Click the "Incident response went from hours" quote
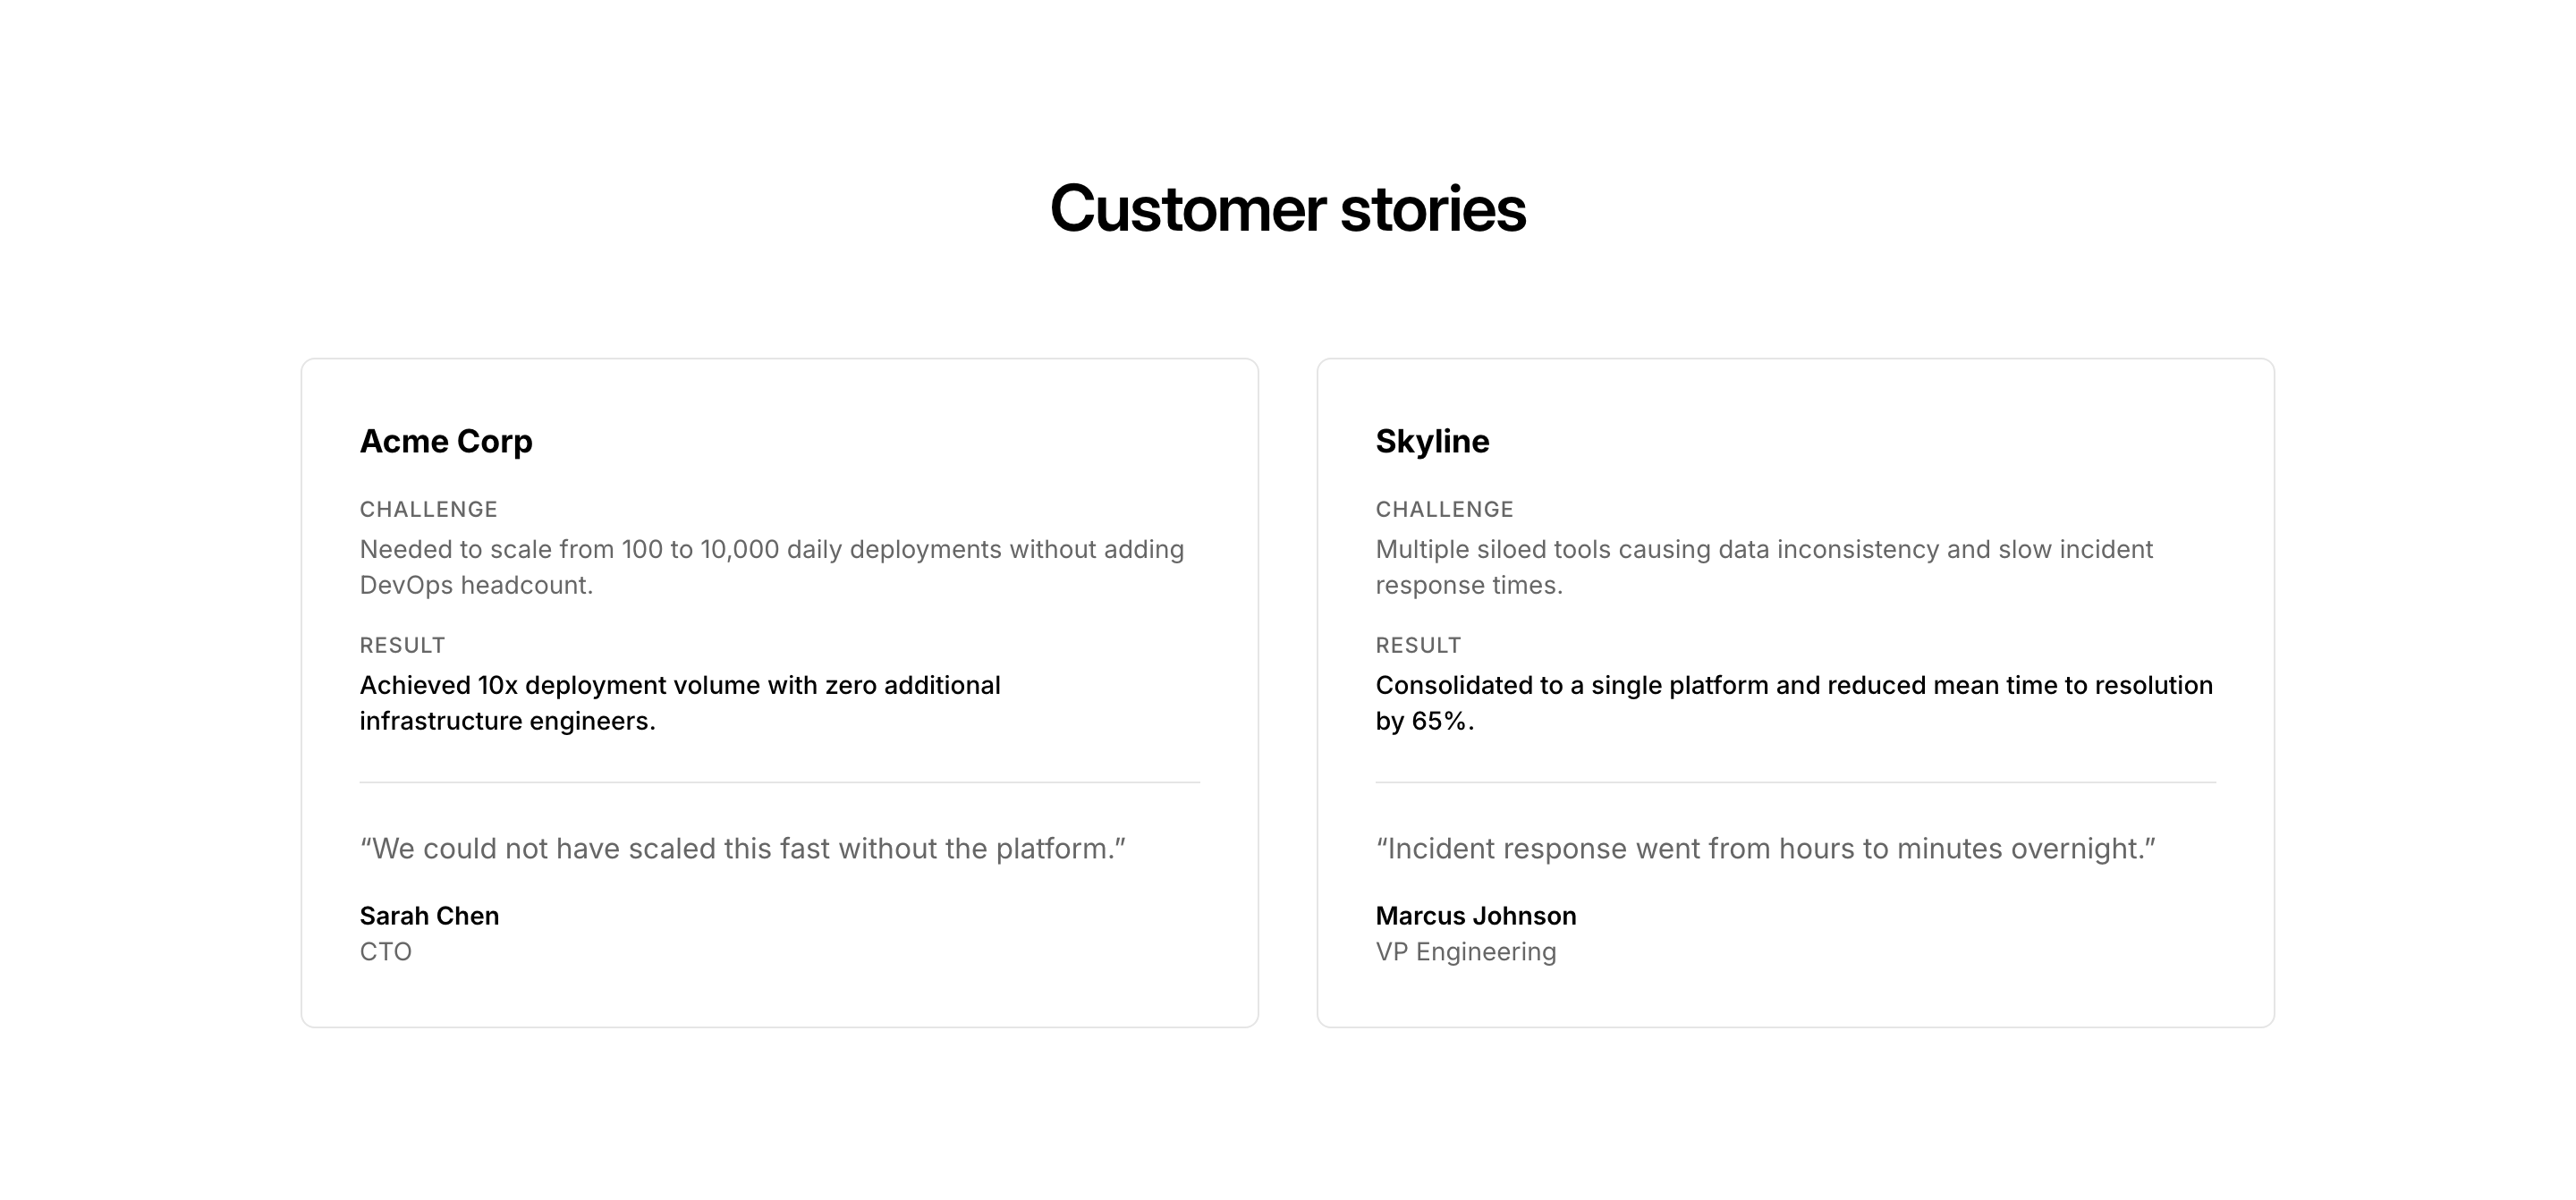The width and height of the screenshot is (2576, 1200). coord(1765,848)
